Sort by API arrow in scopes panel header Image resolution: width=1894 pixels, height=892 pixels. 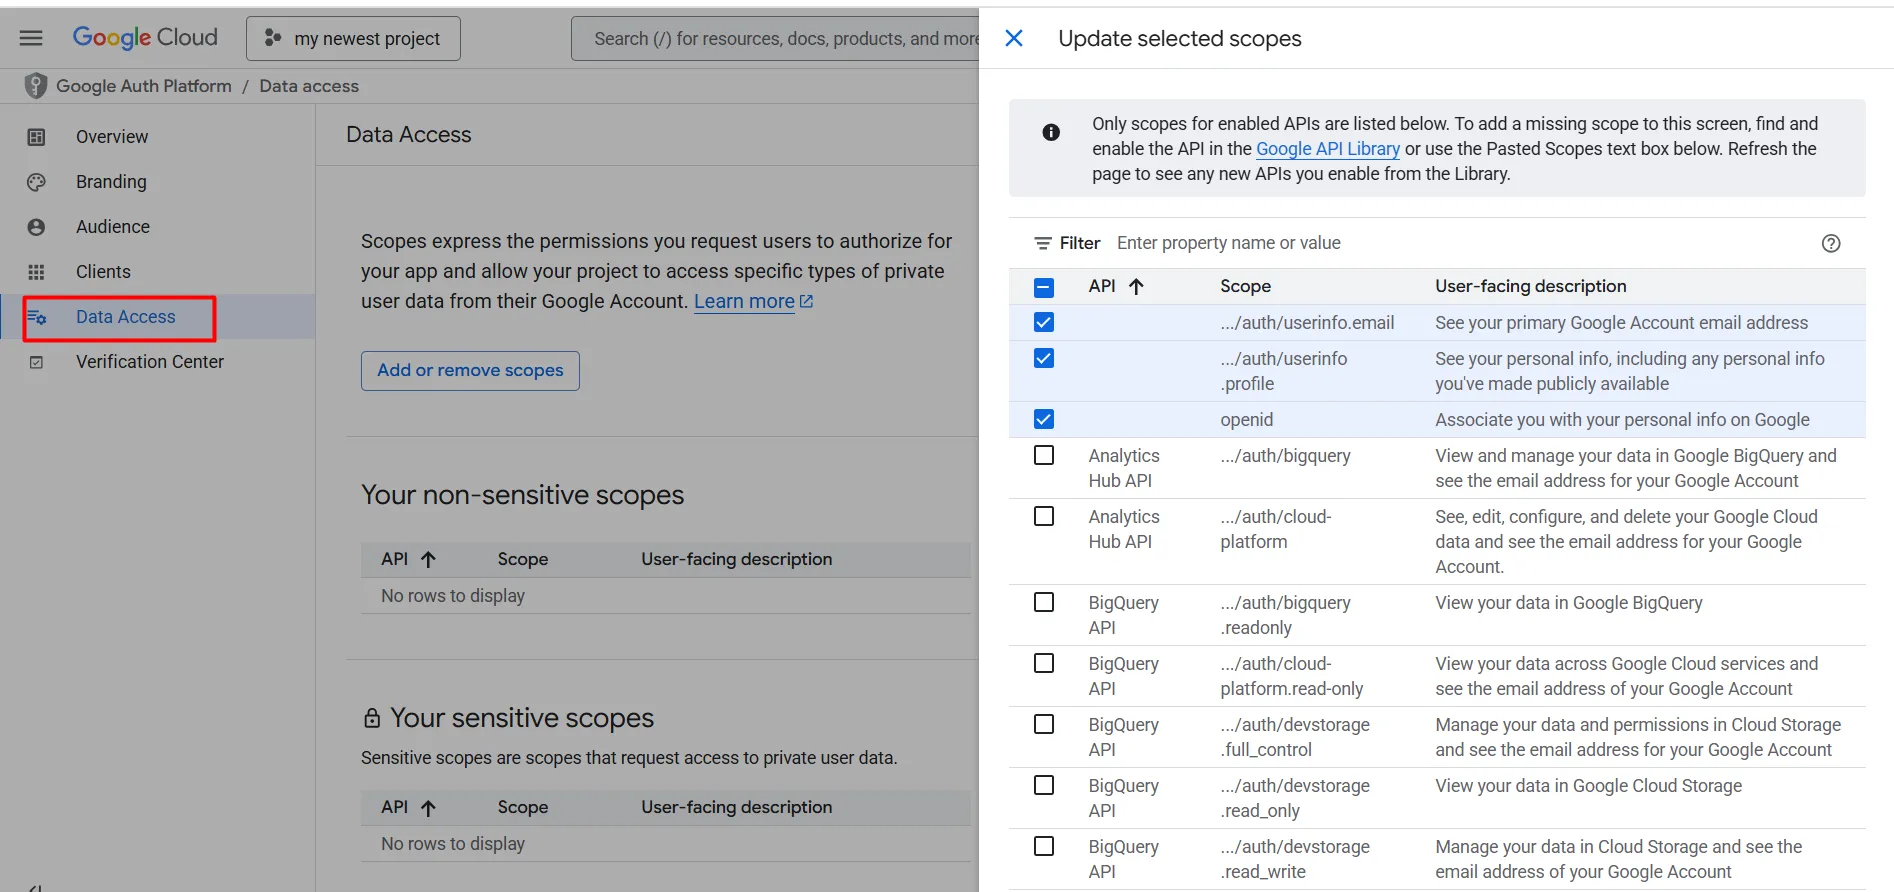click(x=1136, y=286)
